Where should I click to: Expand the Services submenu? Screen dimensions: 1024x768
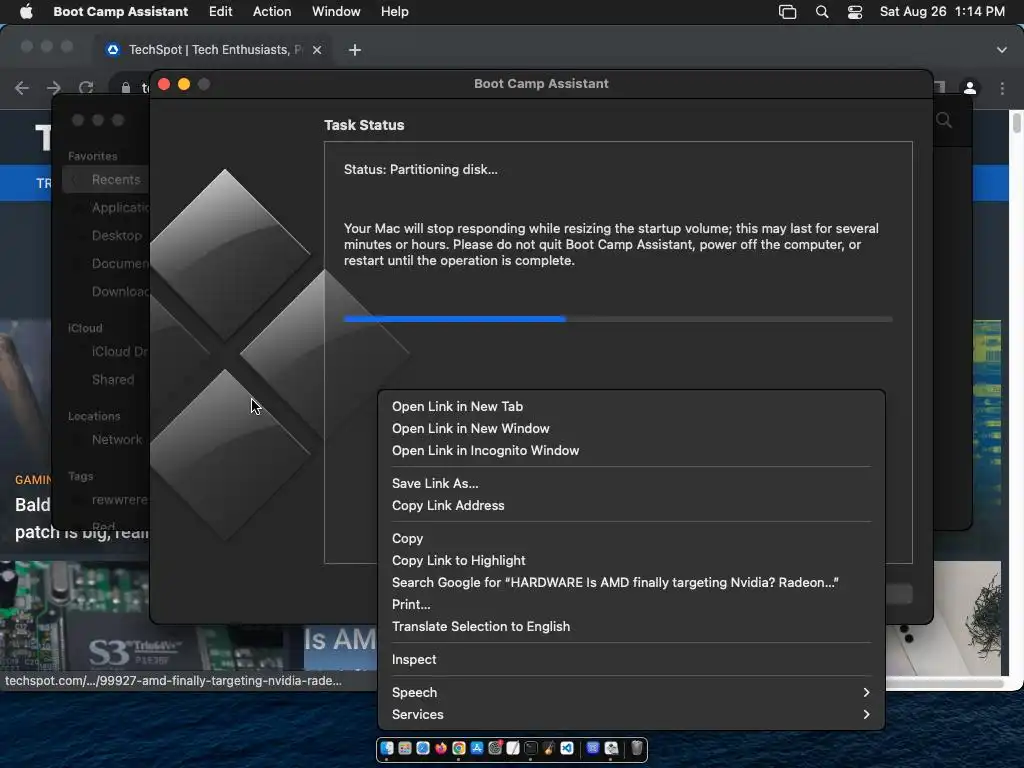pyautogui.click(x=631, y=714)
